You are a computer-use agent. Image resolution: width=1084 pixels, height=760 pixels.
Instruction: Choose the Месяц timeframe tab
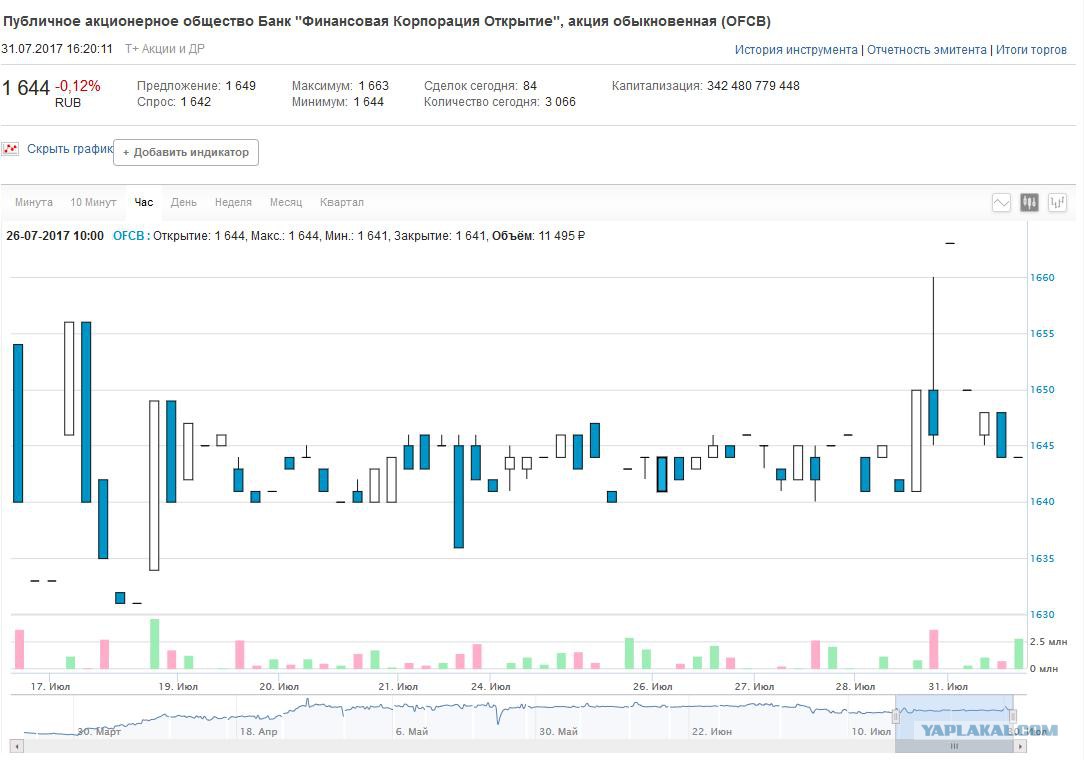286,202
